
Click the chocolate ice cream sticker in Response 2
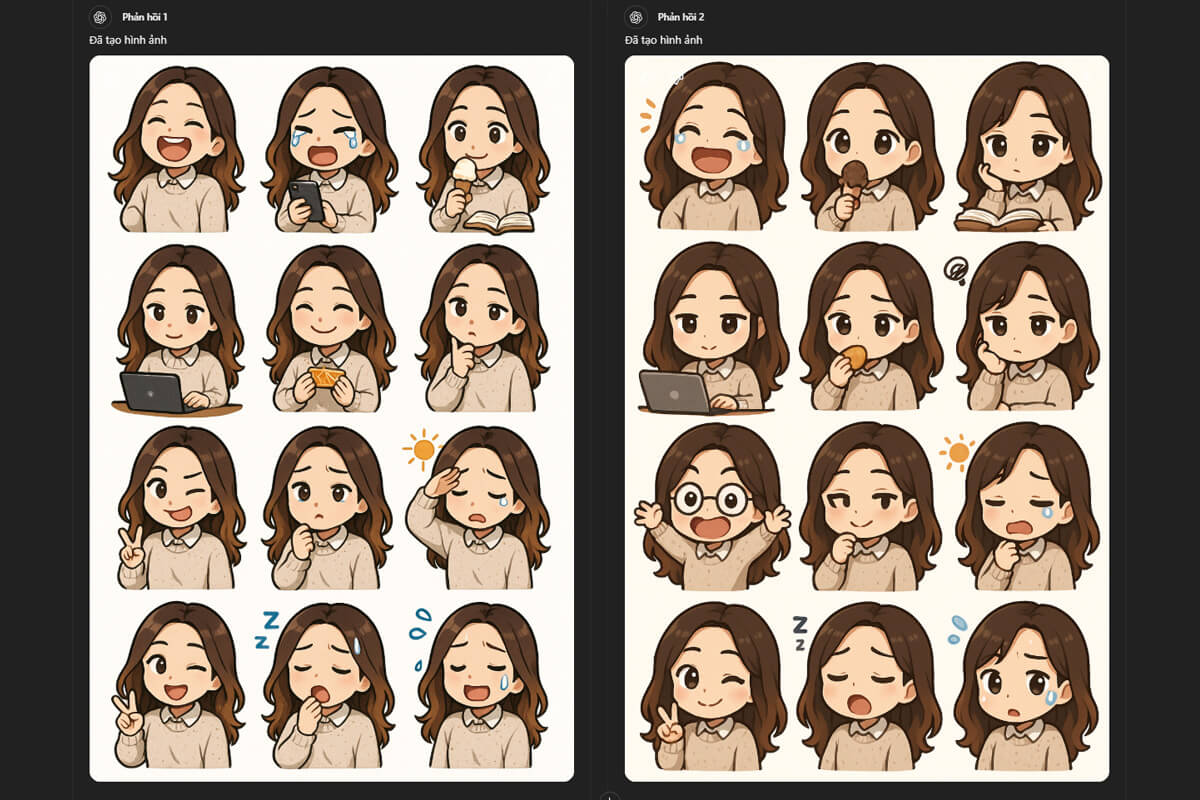(869, 150)
